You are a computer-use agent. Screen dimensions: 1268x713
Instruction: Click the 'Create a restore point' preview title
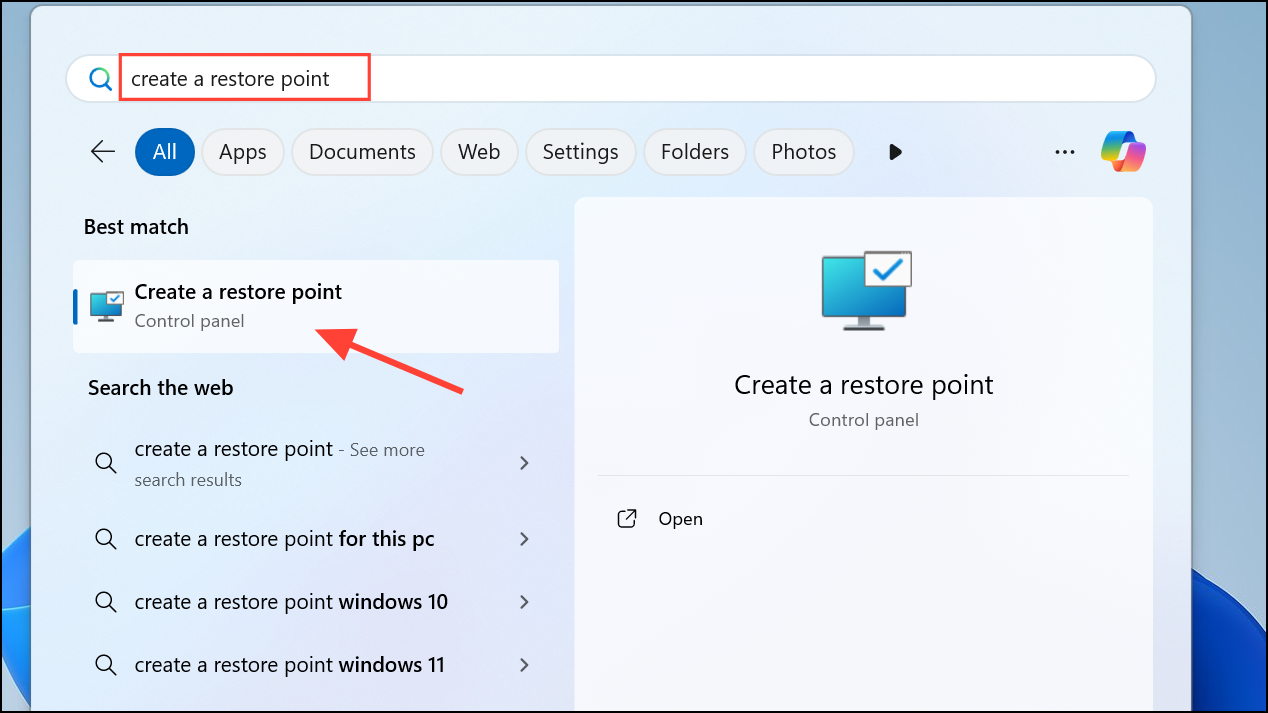(864, 385)
